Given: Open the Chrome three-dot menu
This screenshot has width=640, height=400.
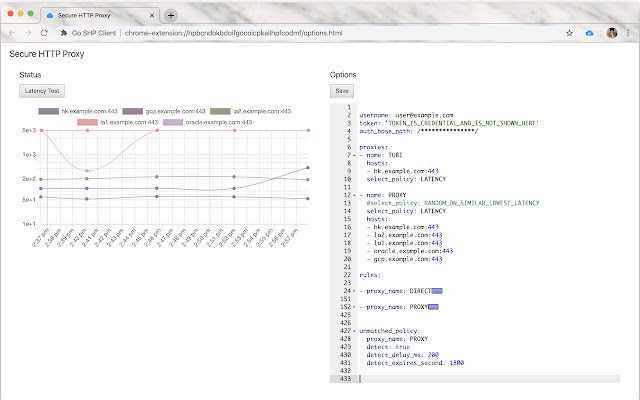Looking at the screenshot, I should (x=628, y=33).
